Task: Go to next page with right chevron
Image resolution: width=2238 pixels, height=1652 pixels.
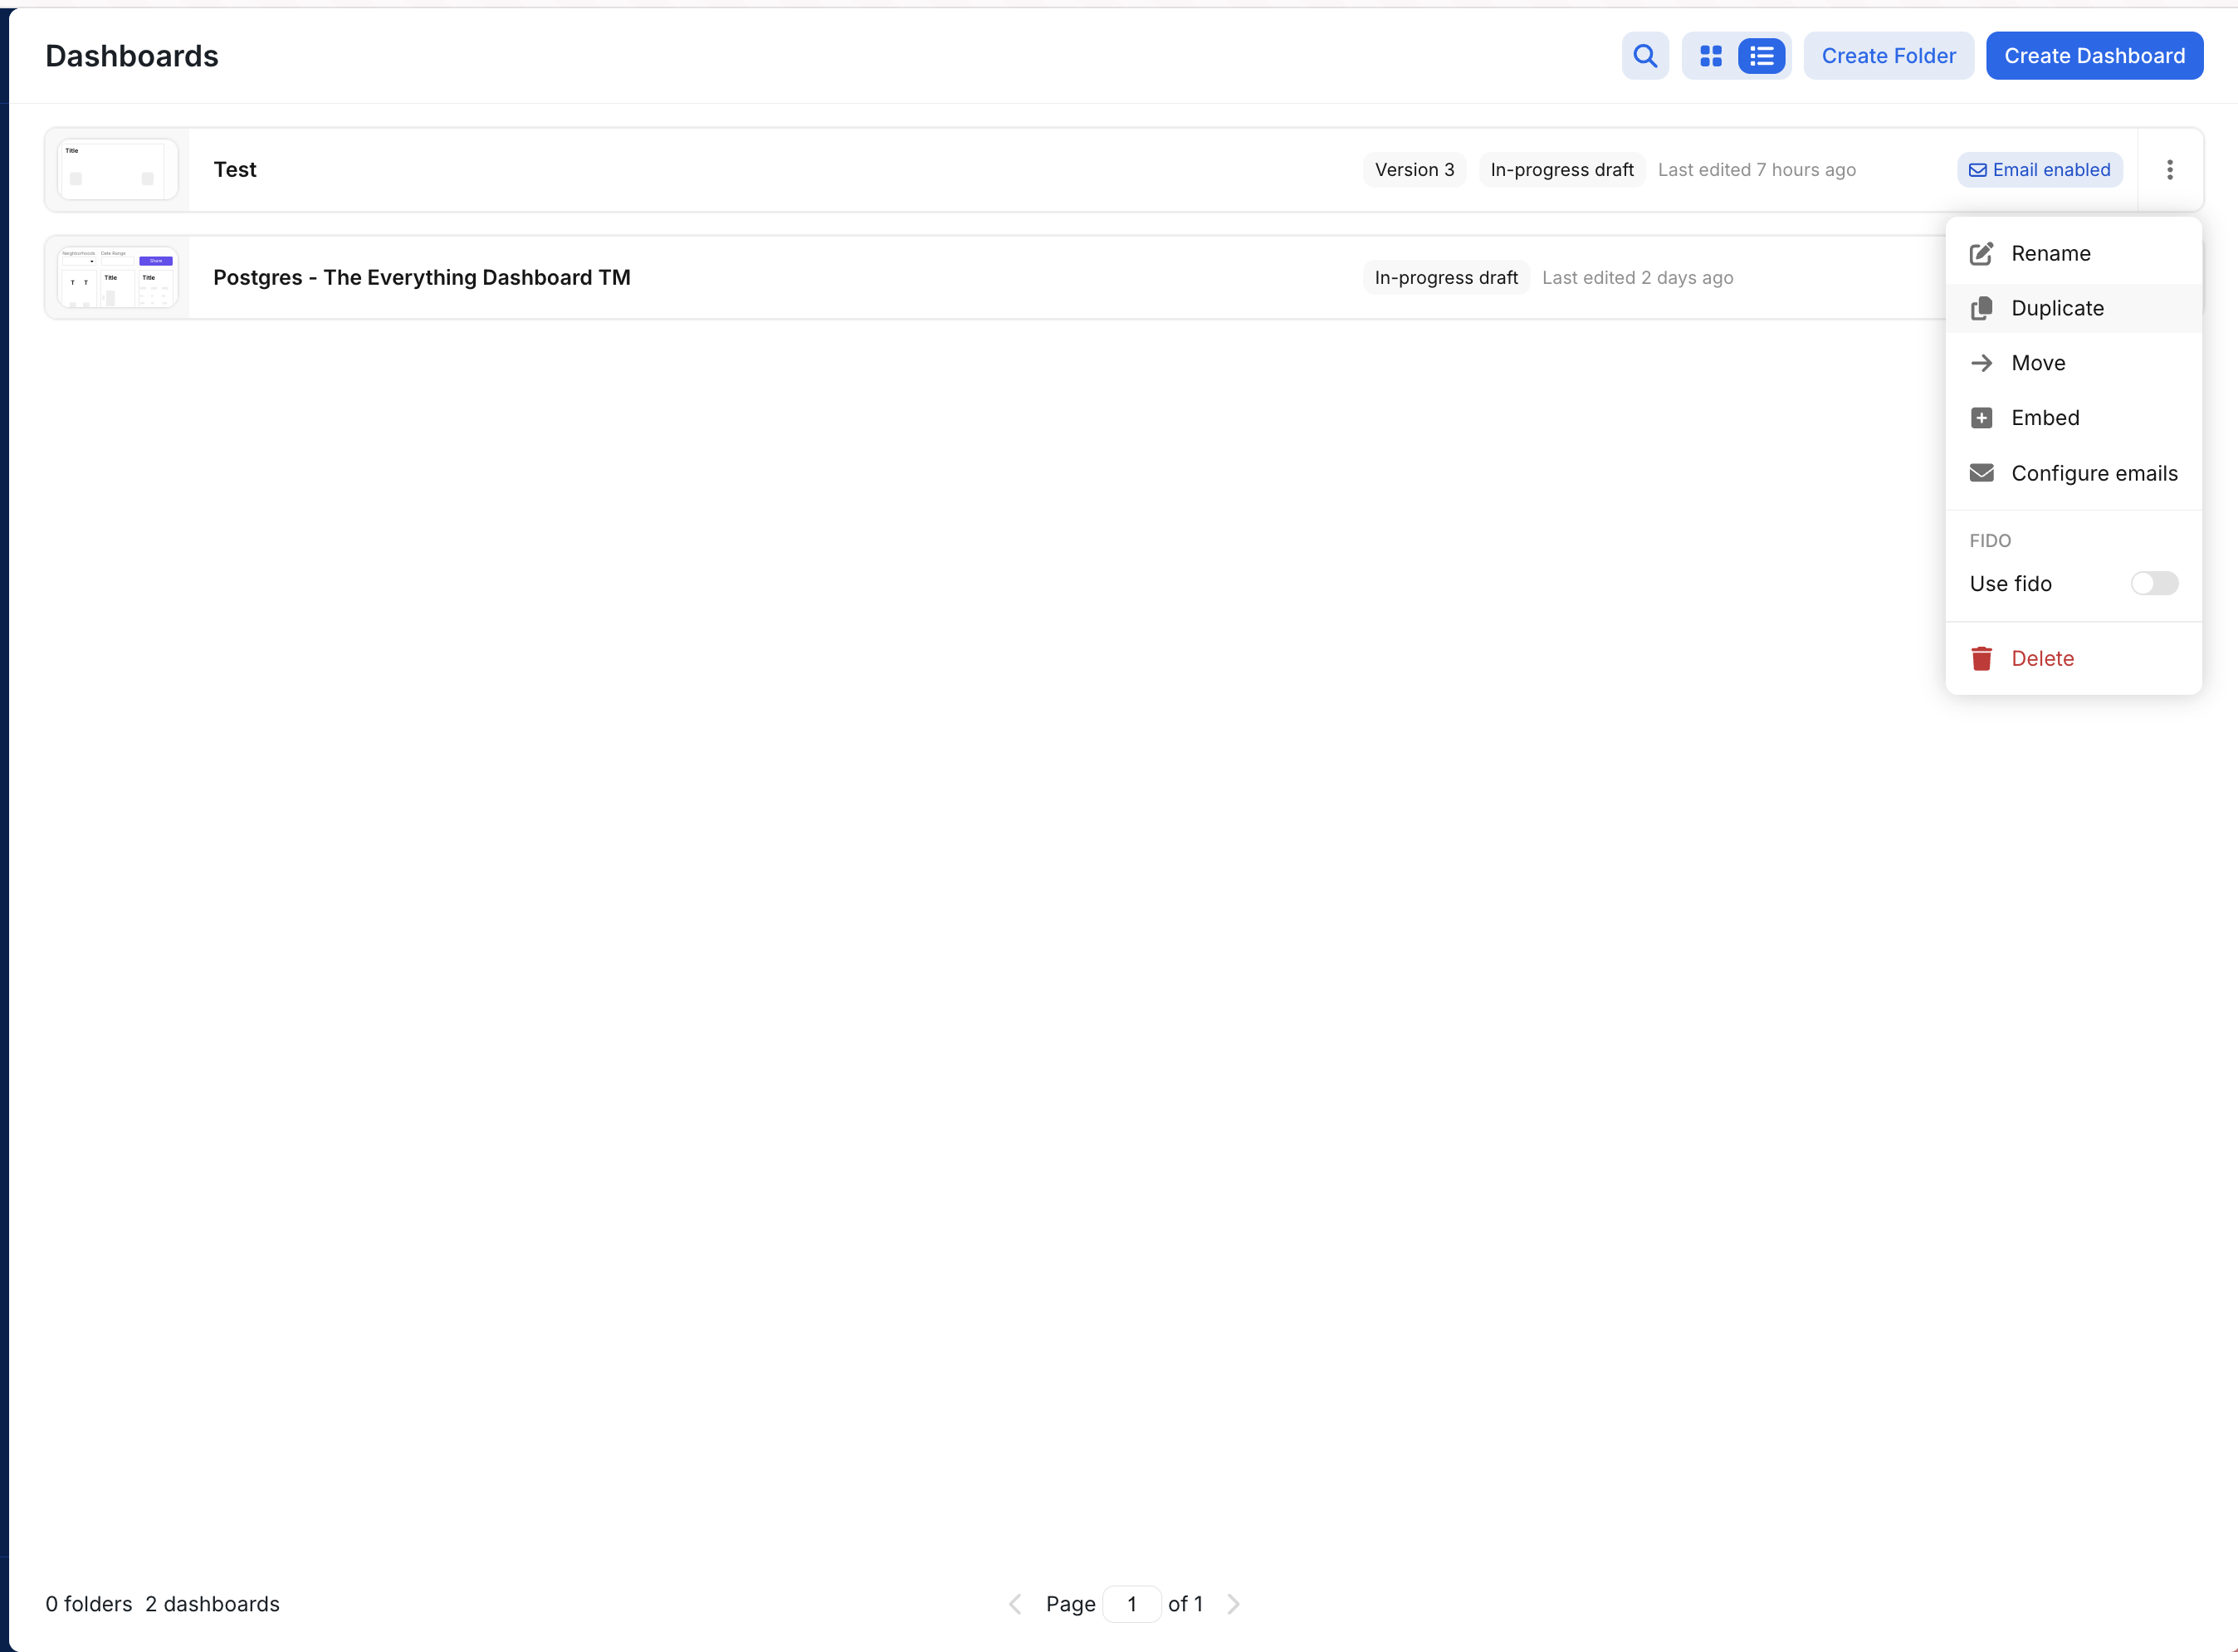Action: point(1233,1603)
